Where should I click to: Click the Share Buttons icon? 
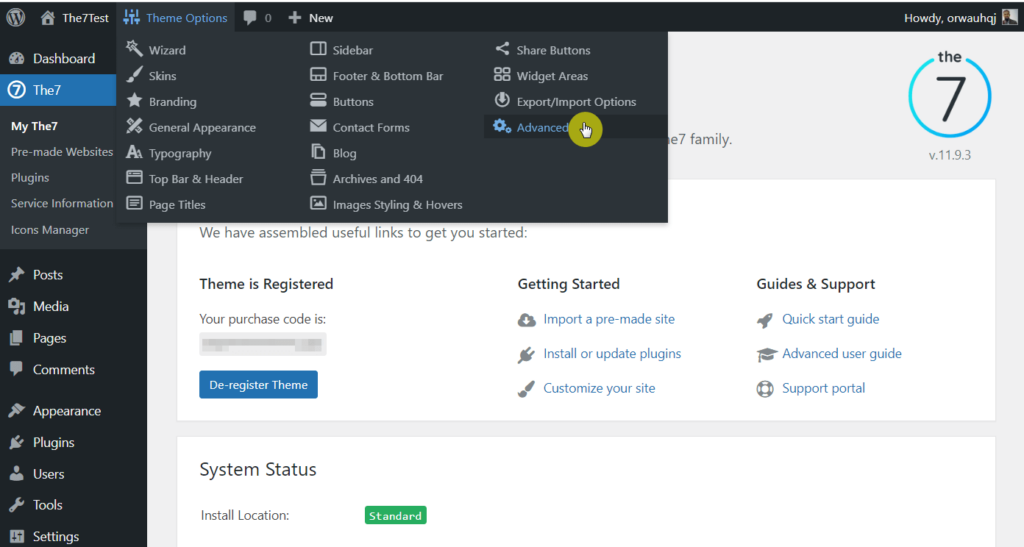coord(502,49)
